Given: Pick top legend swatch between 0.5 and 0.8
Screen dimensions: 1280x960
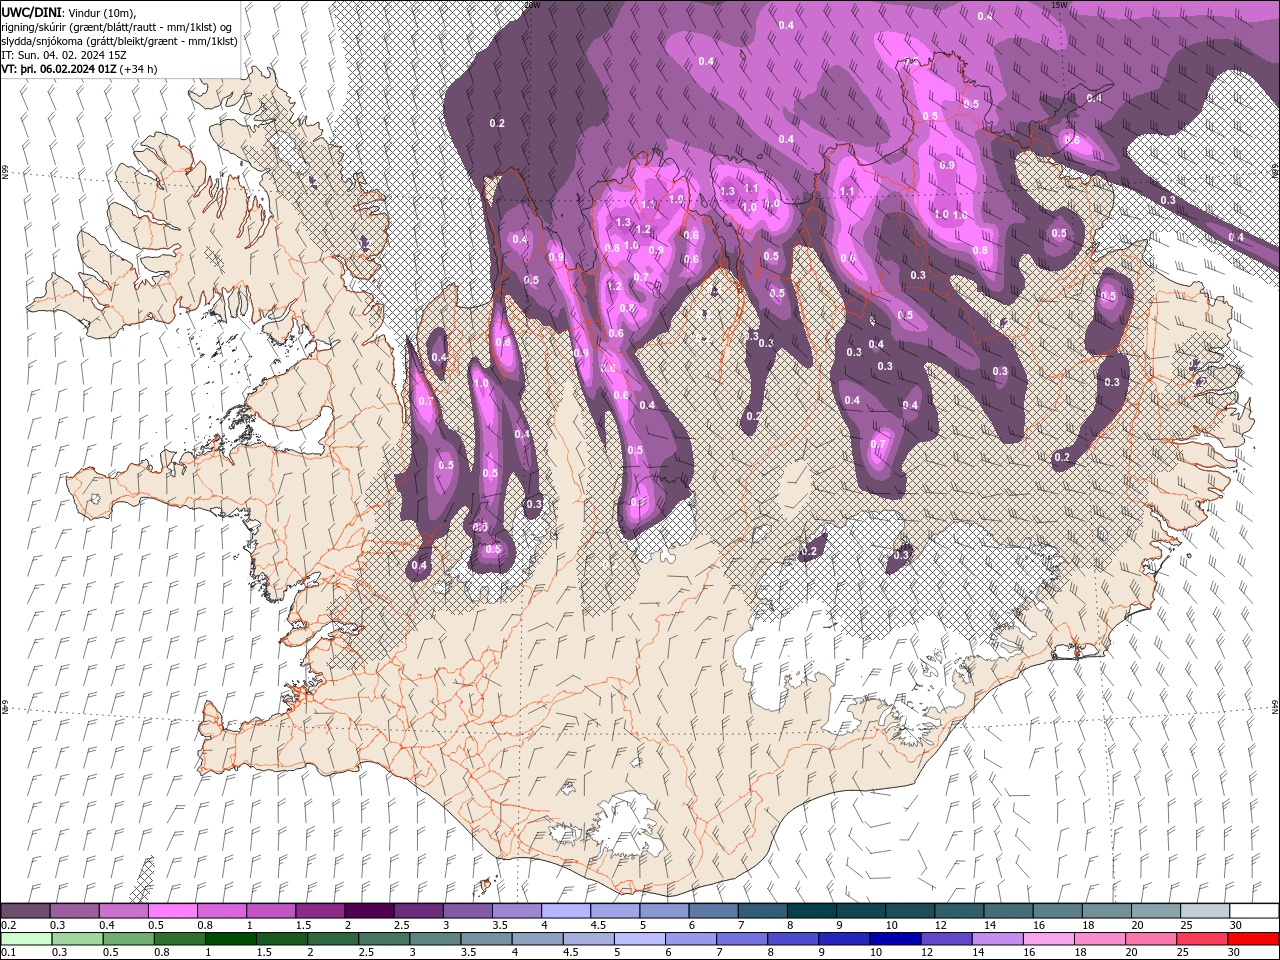Looking at the screenshot, I should [172, 911].
